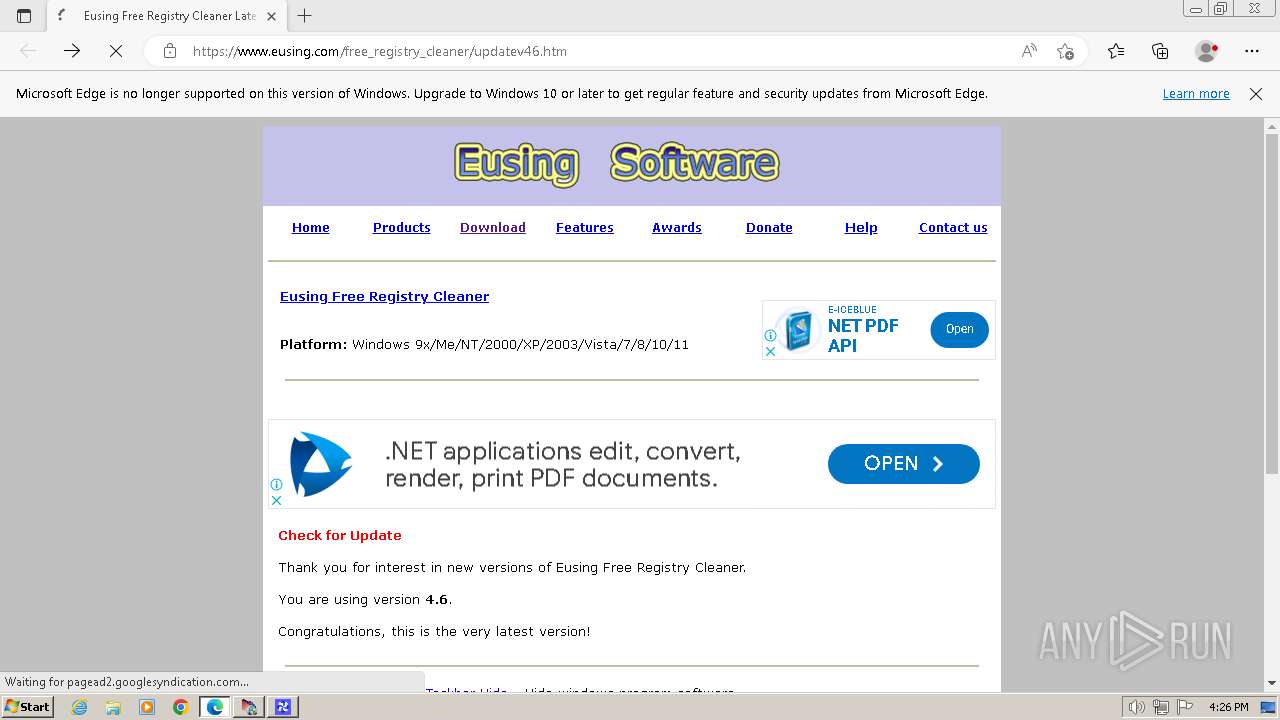The width and height of the screenshot is (1280, 720).
Task: Open small ad info icon
Action: [x=770, y=336]
